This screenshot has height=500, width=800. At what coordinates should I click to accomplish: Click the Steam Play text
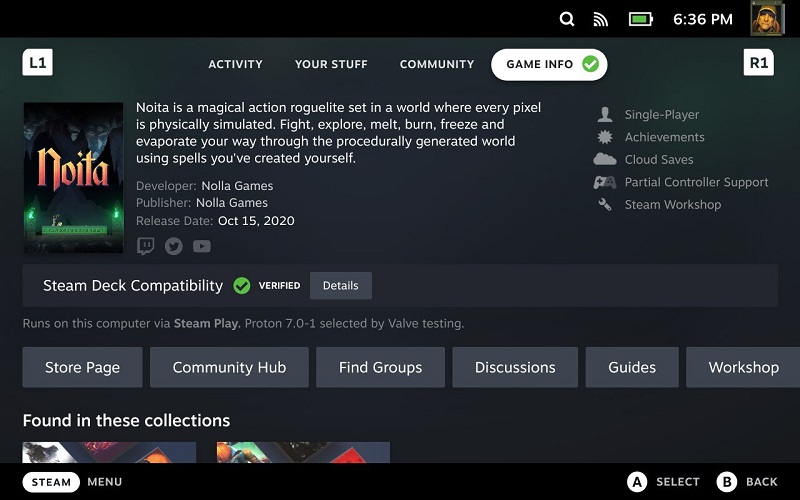click(x=207, y=323)
